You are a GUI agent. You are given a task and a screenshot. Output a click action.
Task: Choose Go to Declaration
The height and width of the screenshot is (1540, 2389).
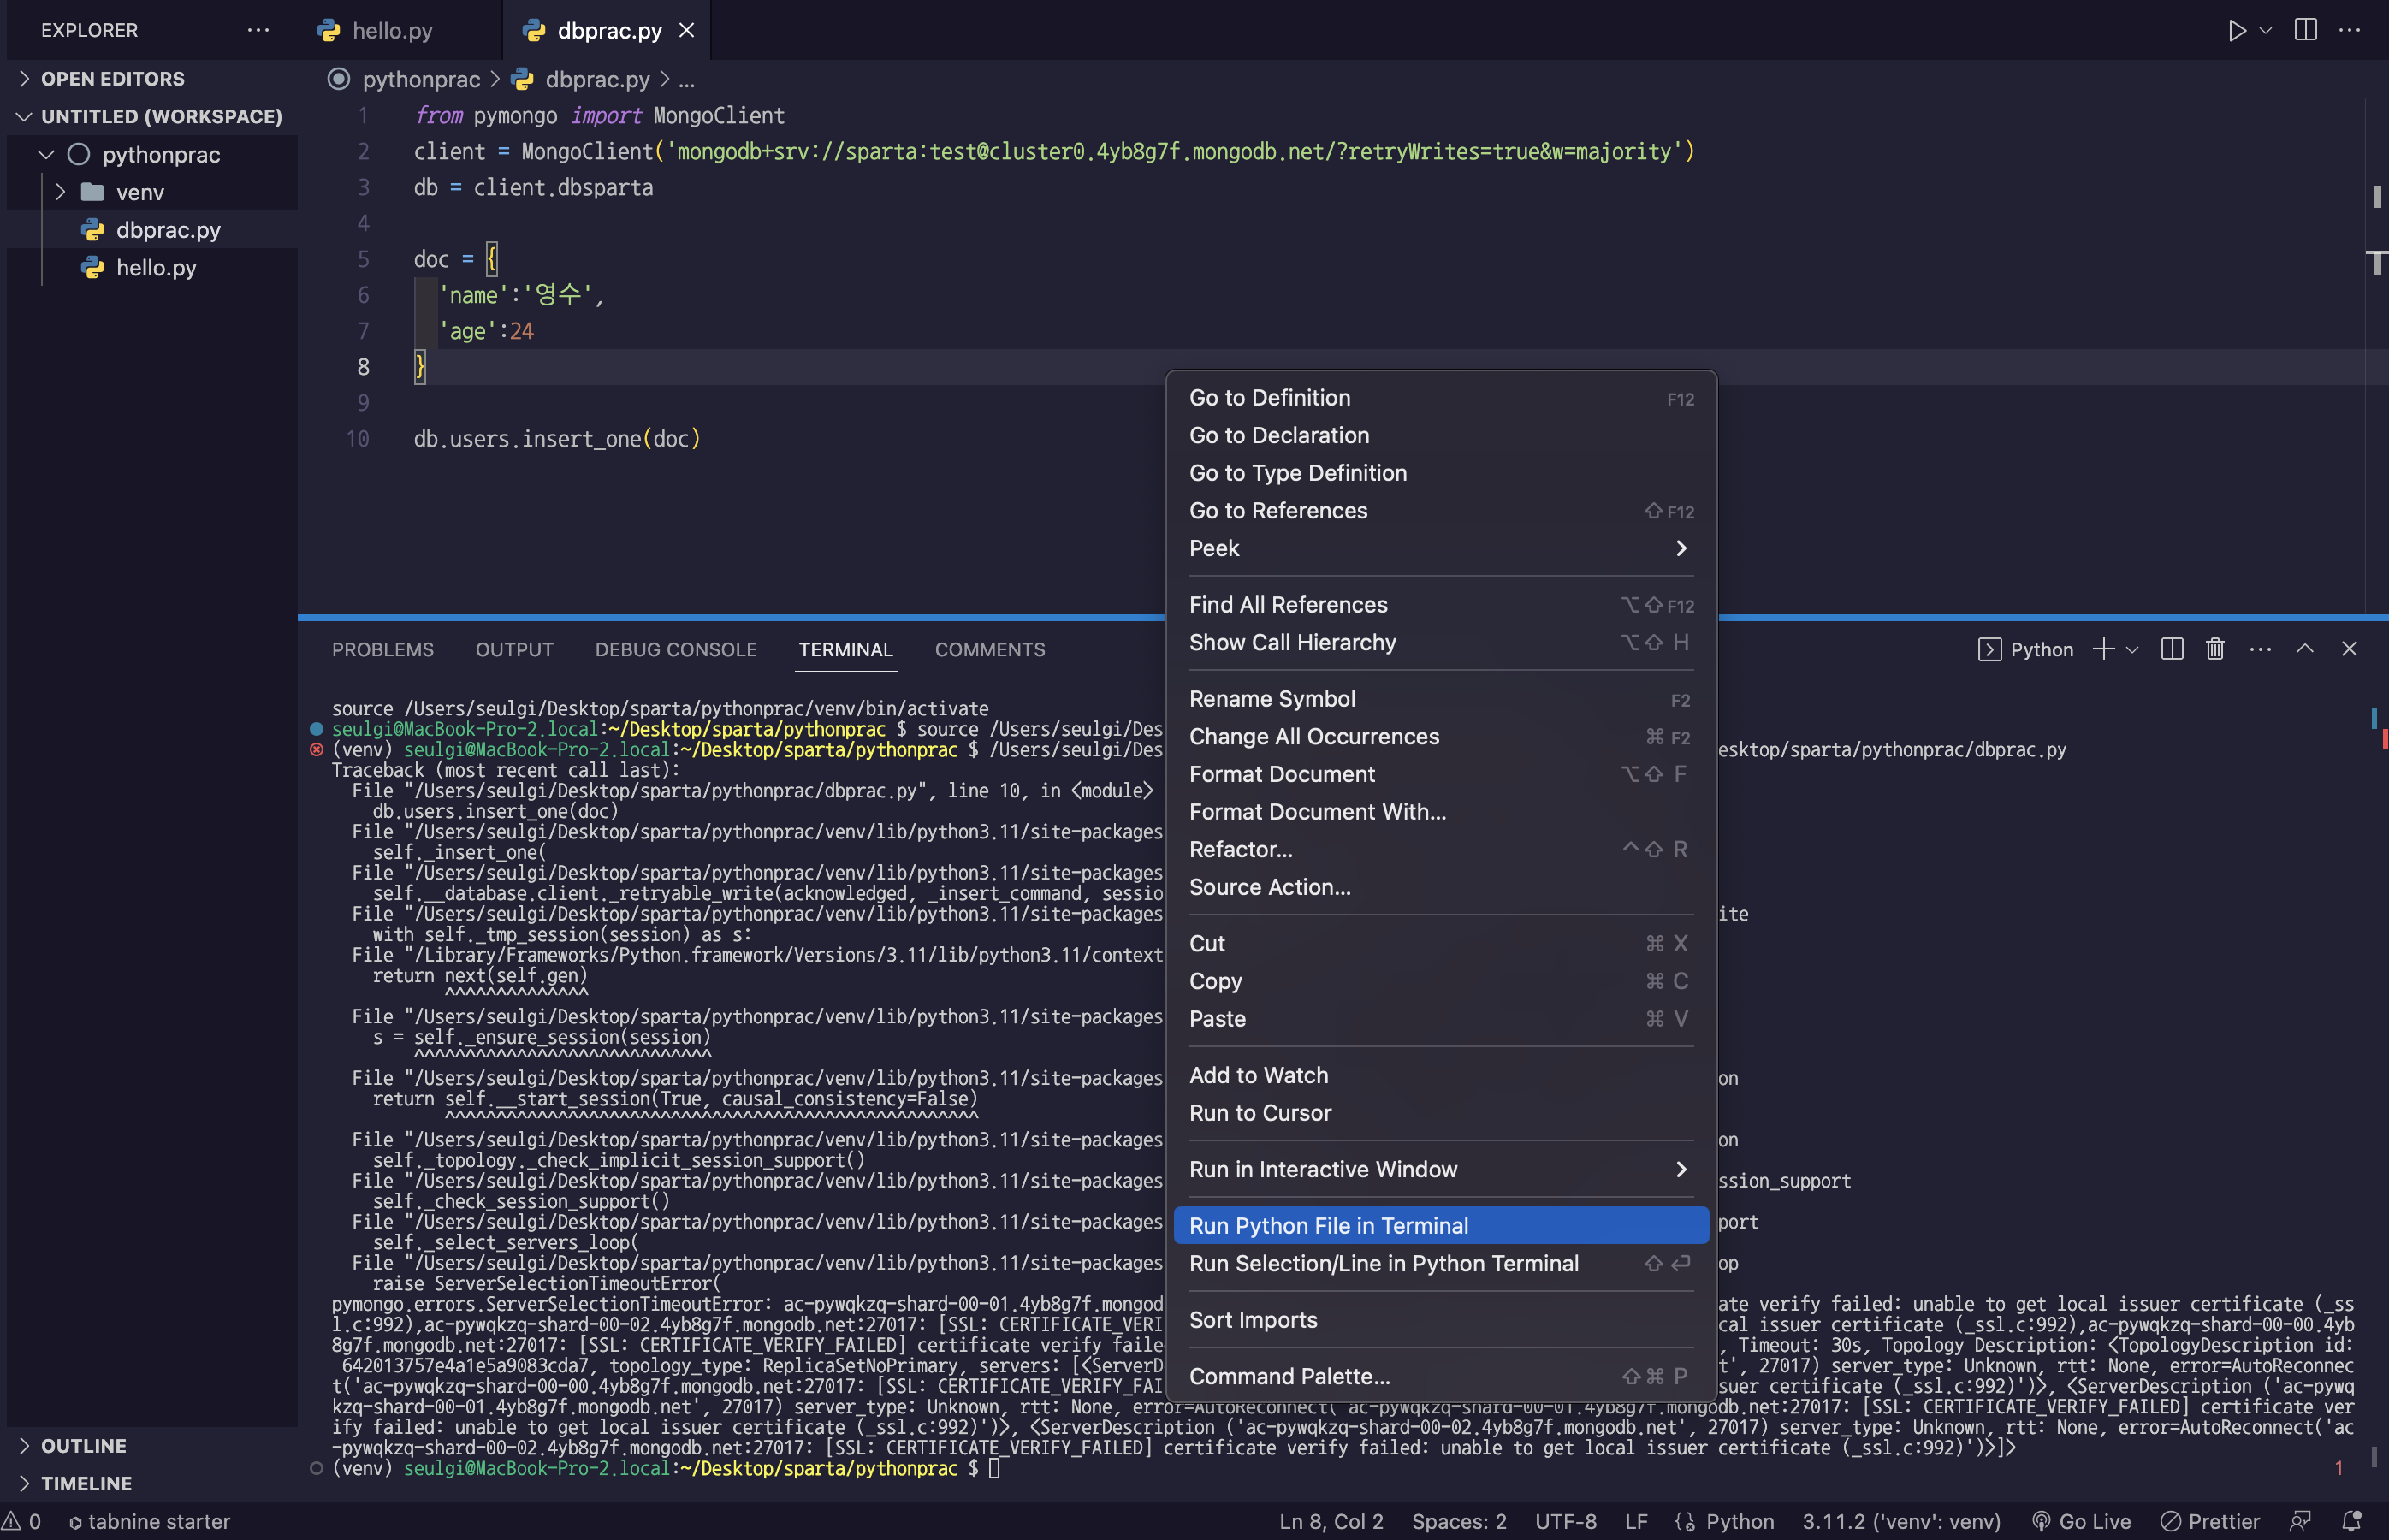(1441, 435)
